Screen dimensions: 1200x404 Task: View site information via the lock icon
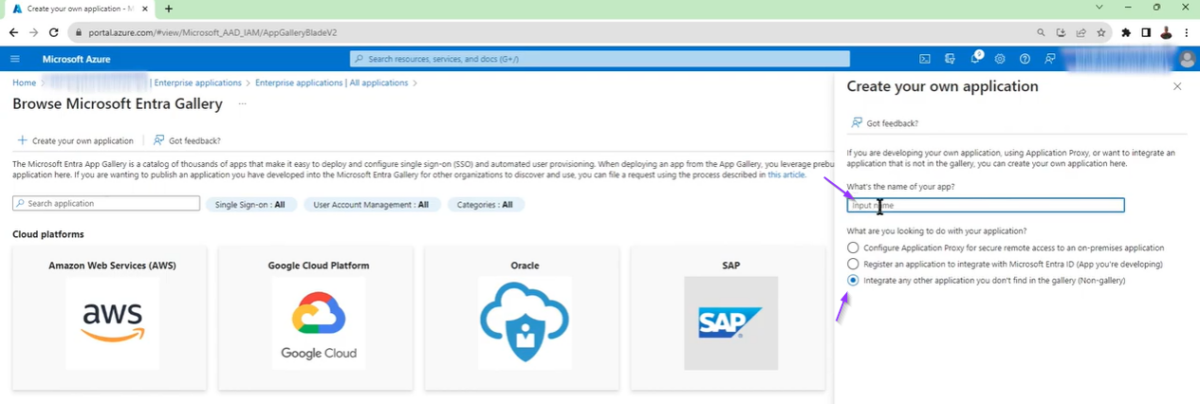pos(78,32)
